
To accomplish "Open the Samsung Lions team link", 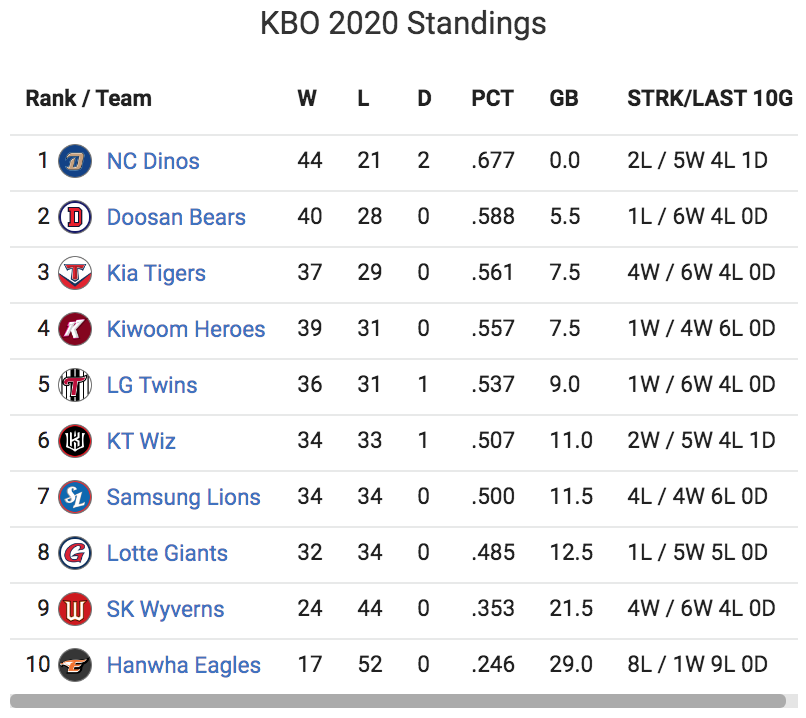I will point(184,497).
